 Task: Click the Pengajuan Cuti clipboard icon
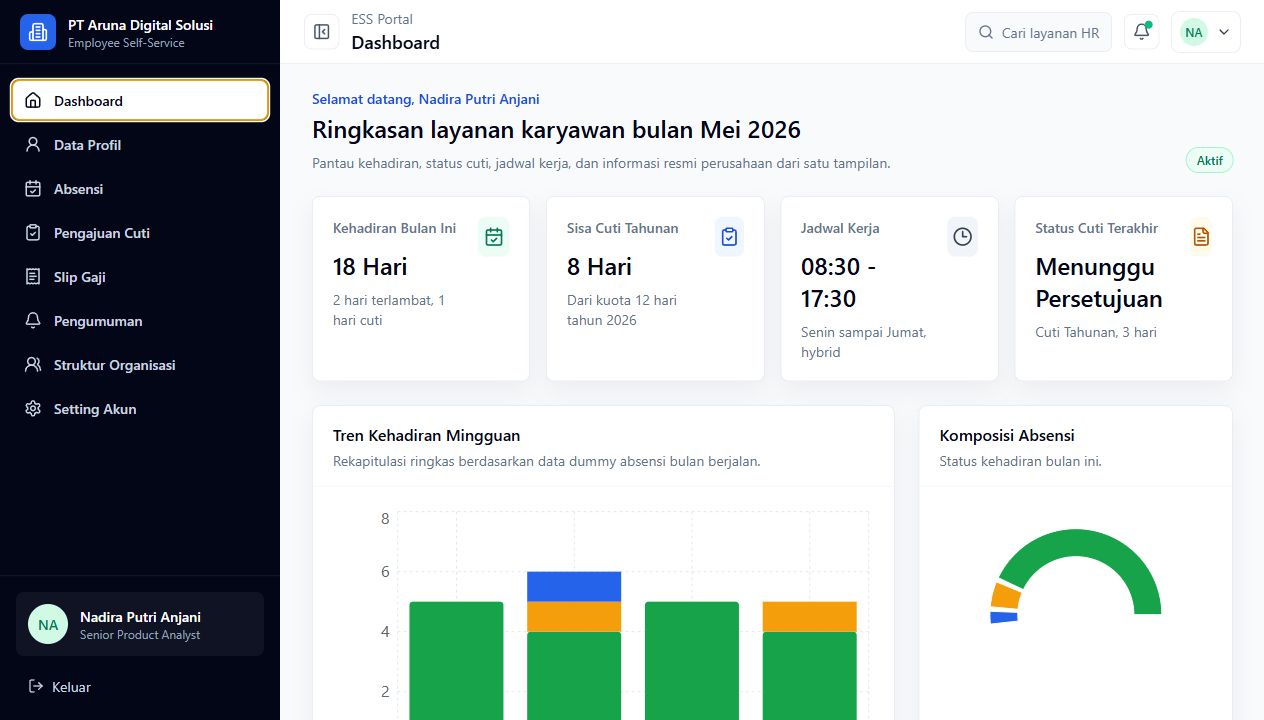point(33,233)
